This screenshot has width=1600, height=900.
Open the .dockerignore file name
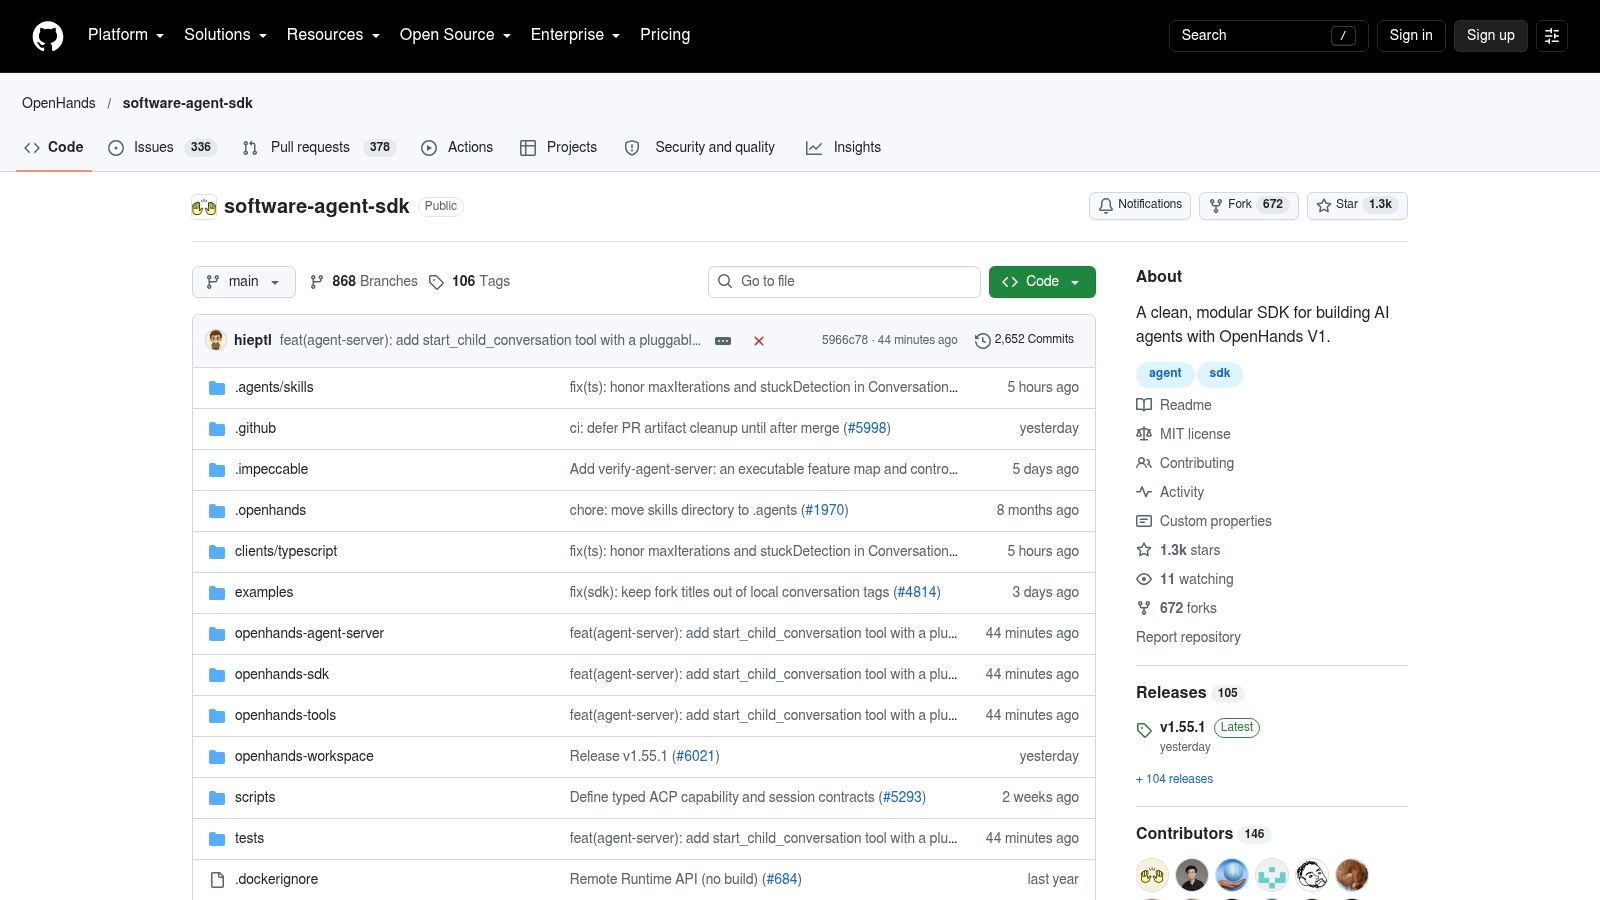(277, 879)
